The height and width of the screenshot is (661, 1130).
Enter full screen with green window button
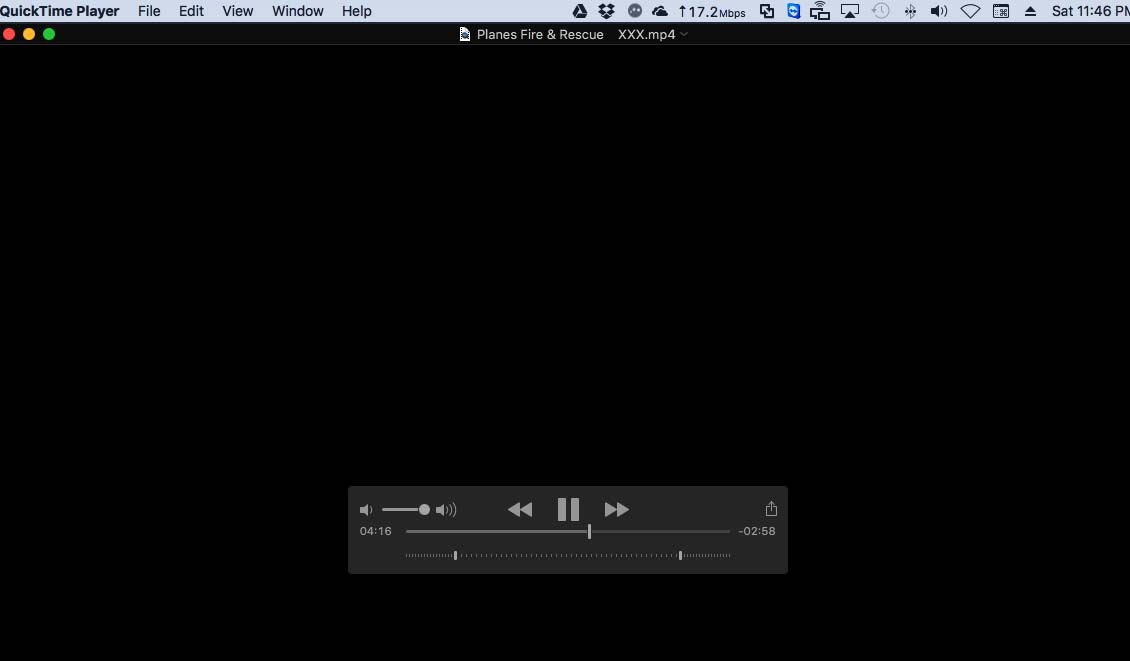pos(49,34)
